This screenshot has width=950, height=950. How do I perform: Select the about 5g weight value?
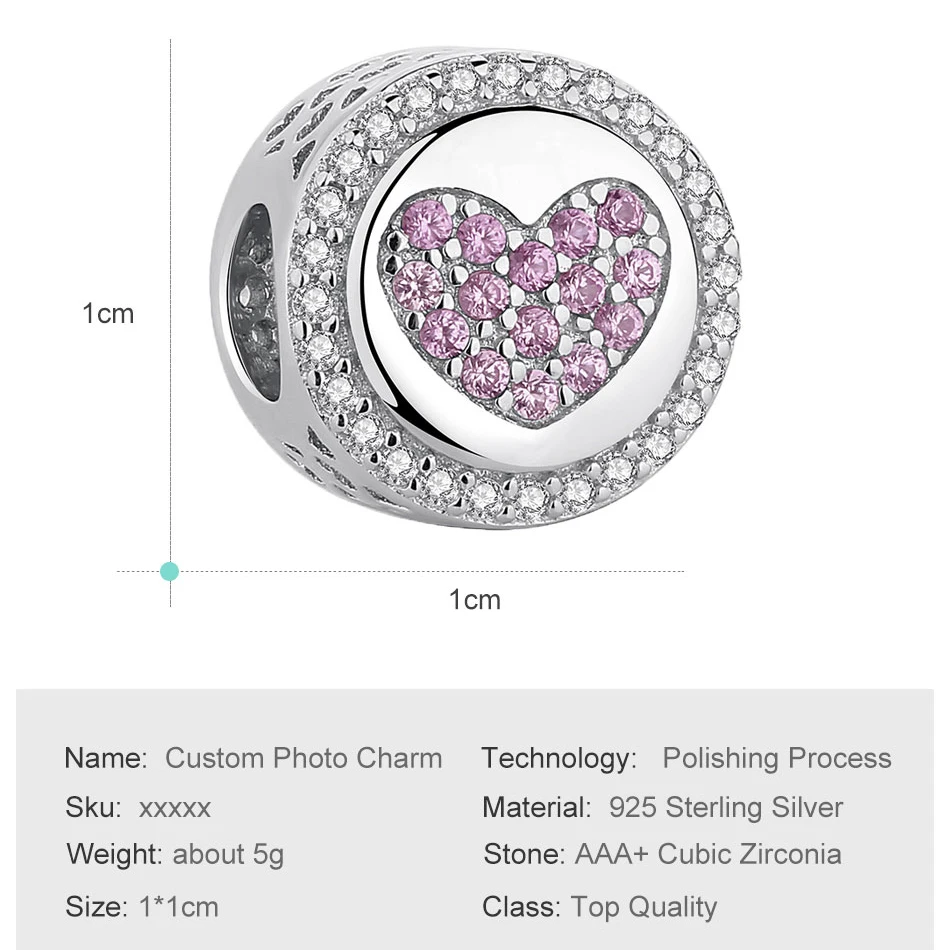(x=228, y=855)
